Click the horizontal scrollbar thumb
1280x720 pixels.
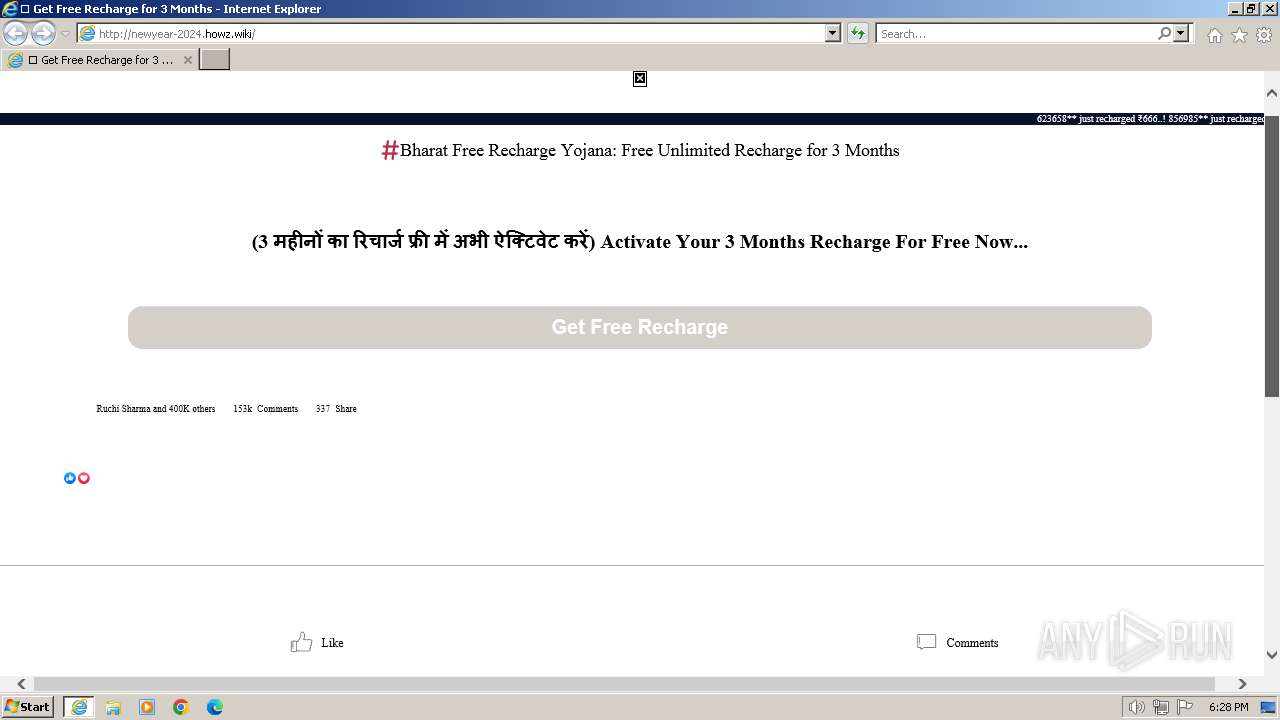[x=624, y=684]
